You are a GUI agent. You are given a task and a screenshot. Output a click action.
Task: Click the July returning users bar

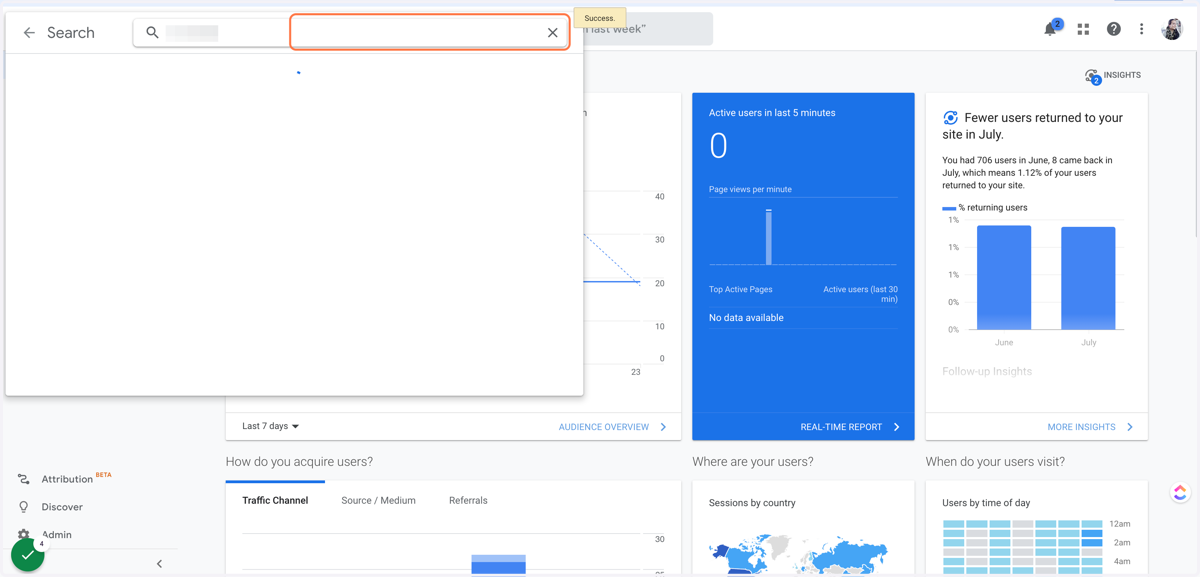[1088, 278]
